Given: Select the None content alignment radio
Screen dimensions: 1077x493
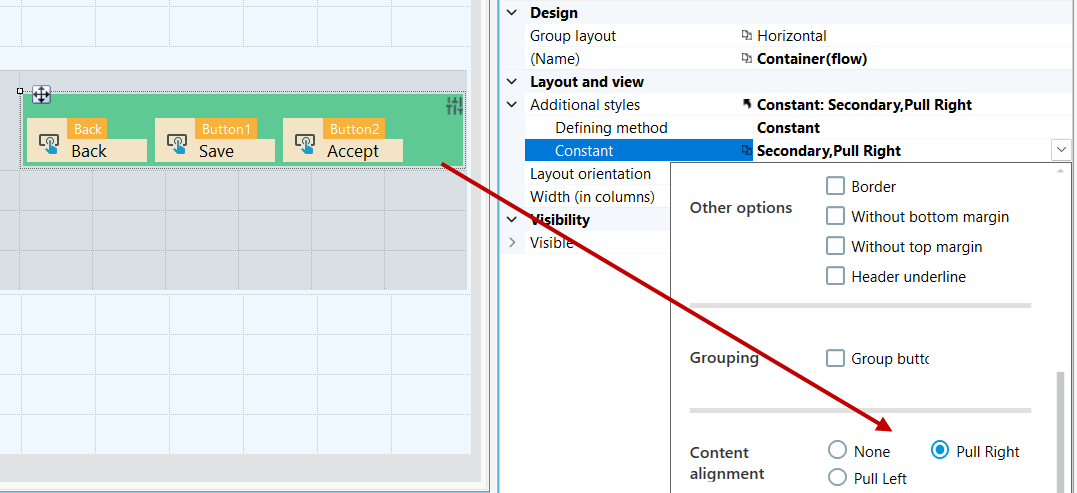Looking at the screenshot, I should (x=837, y=450).
